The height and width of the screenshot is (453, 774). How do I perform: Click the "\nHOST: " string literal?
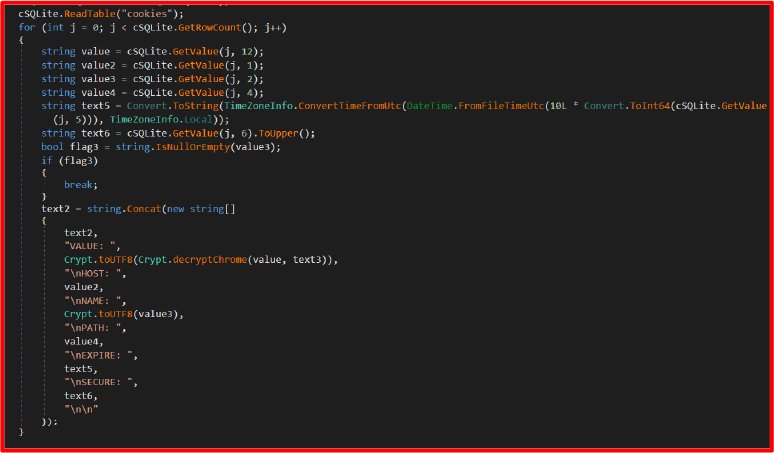(96, 272)
